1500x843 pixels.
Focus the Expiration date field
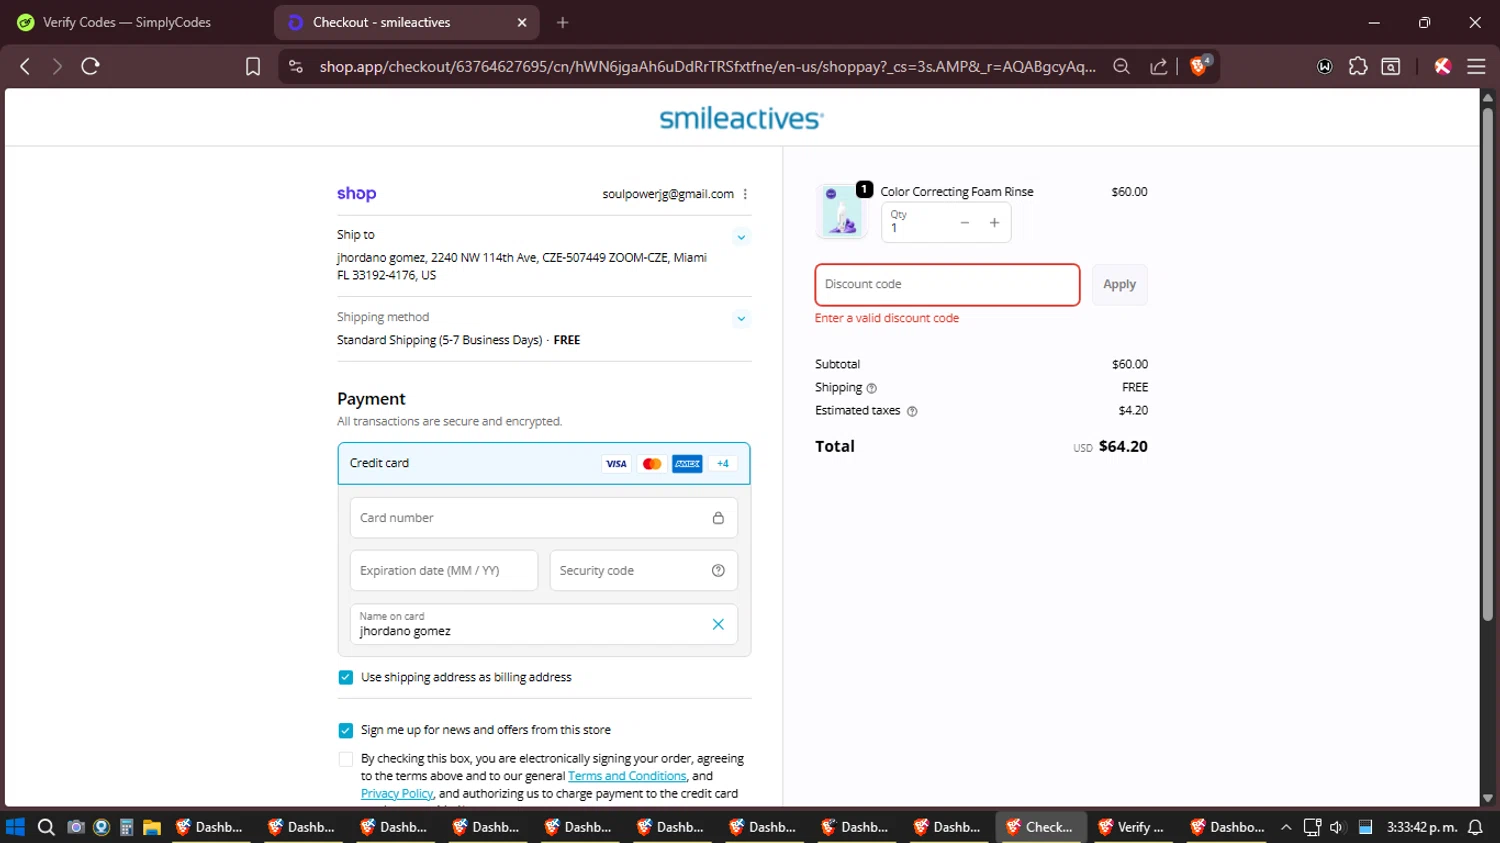[444, 570]
